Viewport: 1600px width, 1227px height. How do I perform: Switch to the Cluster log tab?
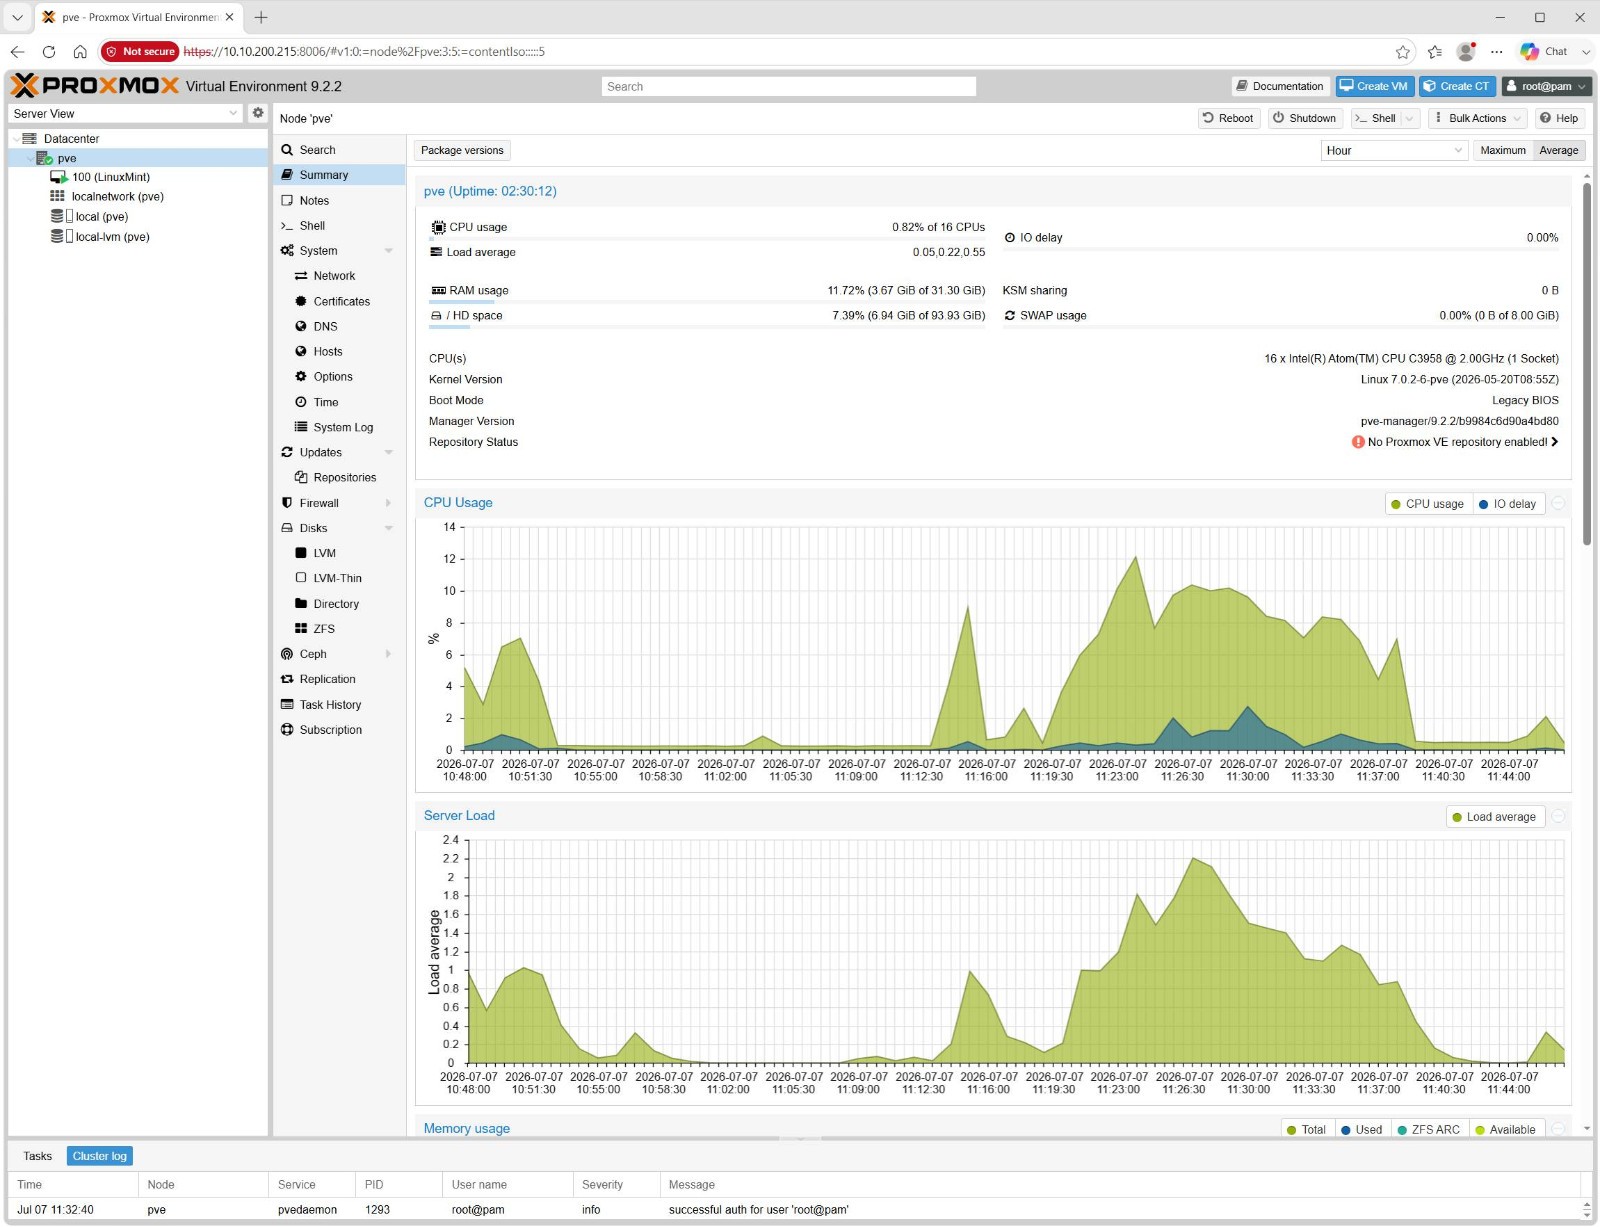click(100, 1156)
